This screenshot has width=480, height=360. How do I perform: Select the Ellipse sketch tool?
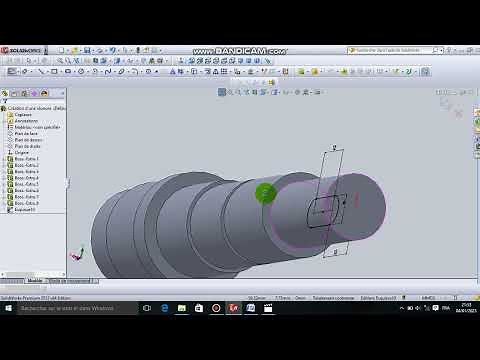click(122, 71)
